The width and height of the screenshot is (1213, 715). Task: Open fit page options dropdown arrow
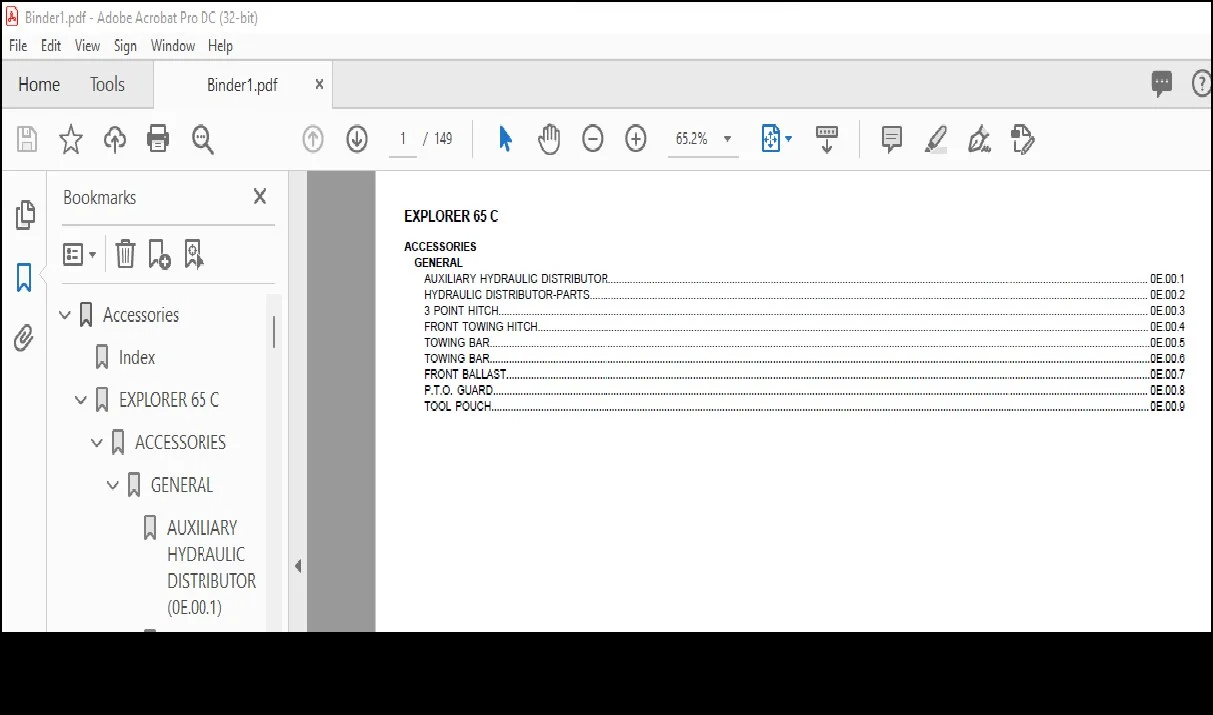788,139
